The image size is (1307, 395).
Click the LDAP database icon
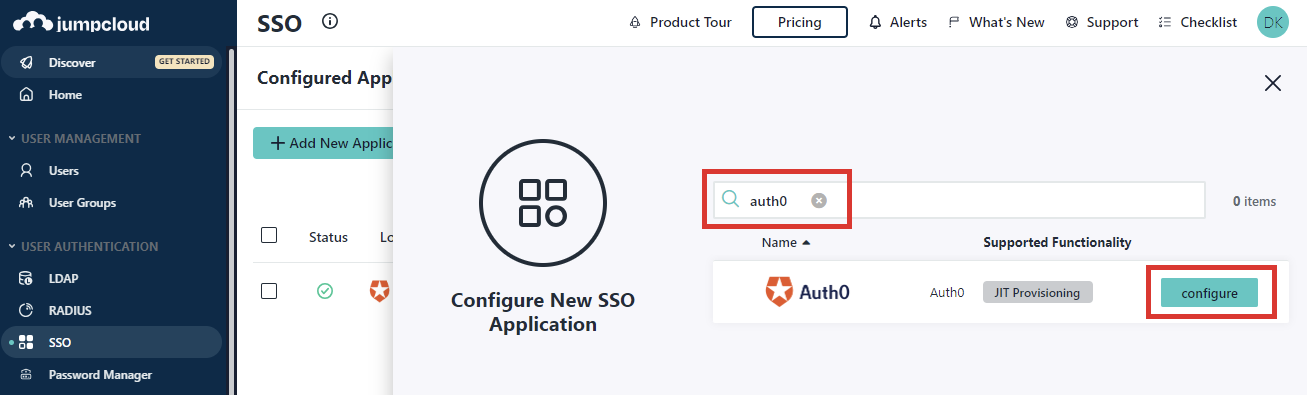point(27,279)
